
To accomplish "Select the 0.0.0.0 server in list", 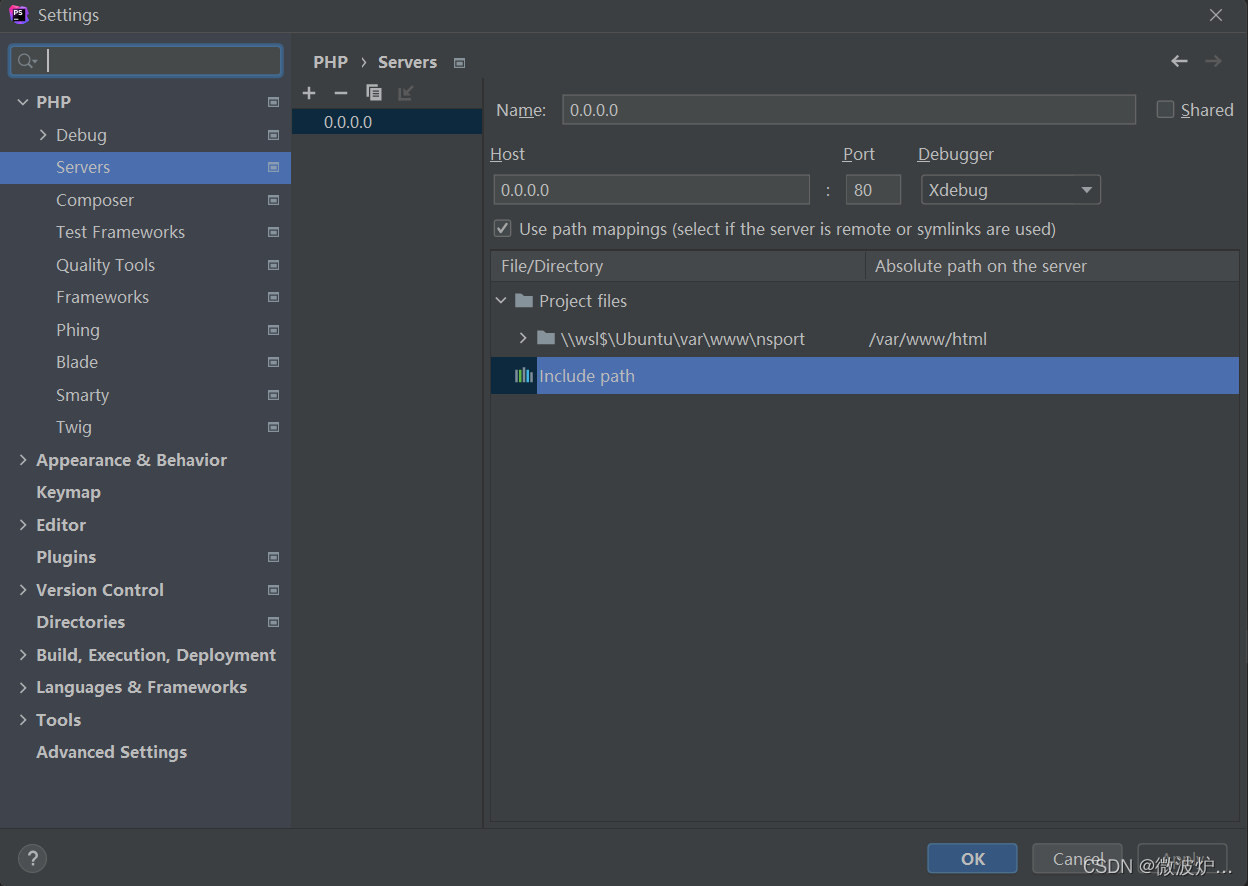I will coord(387,121).
